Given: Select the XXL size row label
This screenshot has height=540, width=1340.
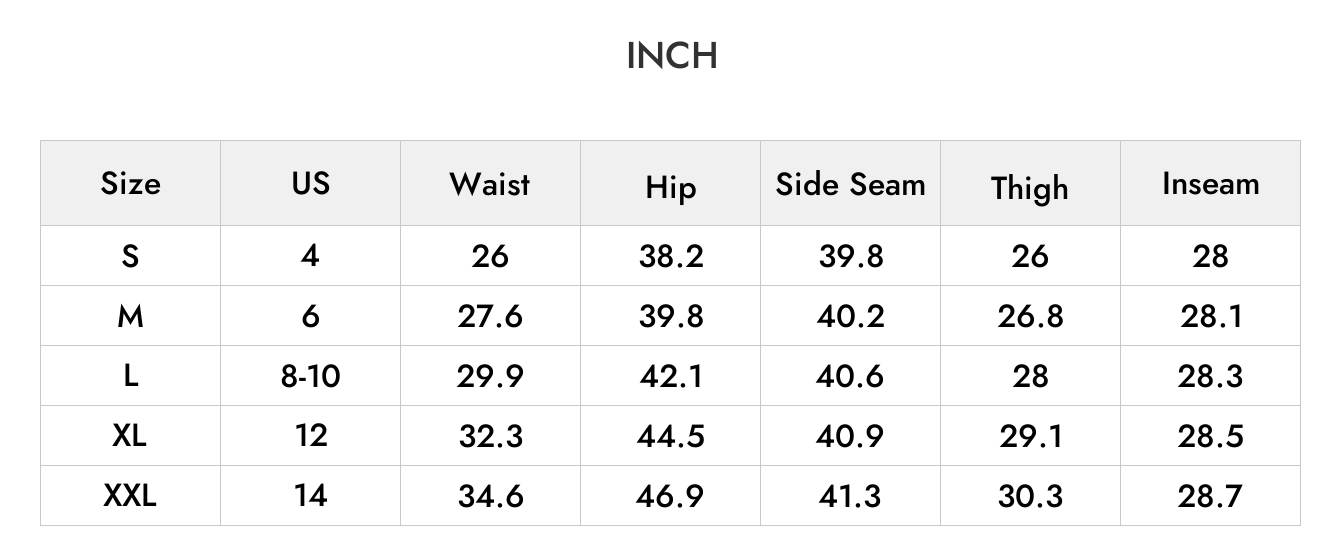Looking at the screenshot, I should (x=130, y=495).
